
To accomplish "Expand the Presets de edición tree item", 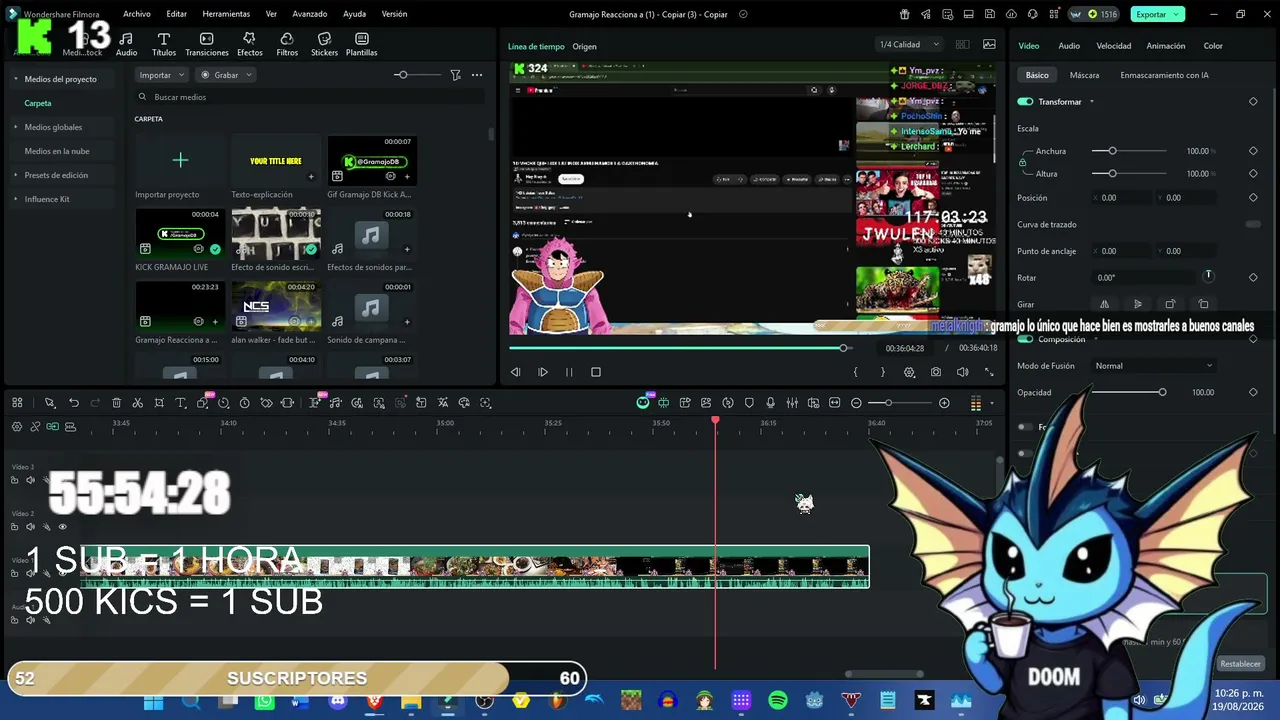I will pos(16,175).
